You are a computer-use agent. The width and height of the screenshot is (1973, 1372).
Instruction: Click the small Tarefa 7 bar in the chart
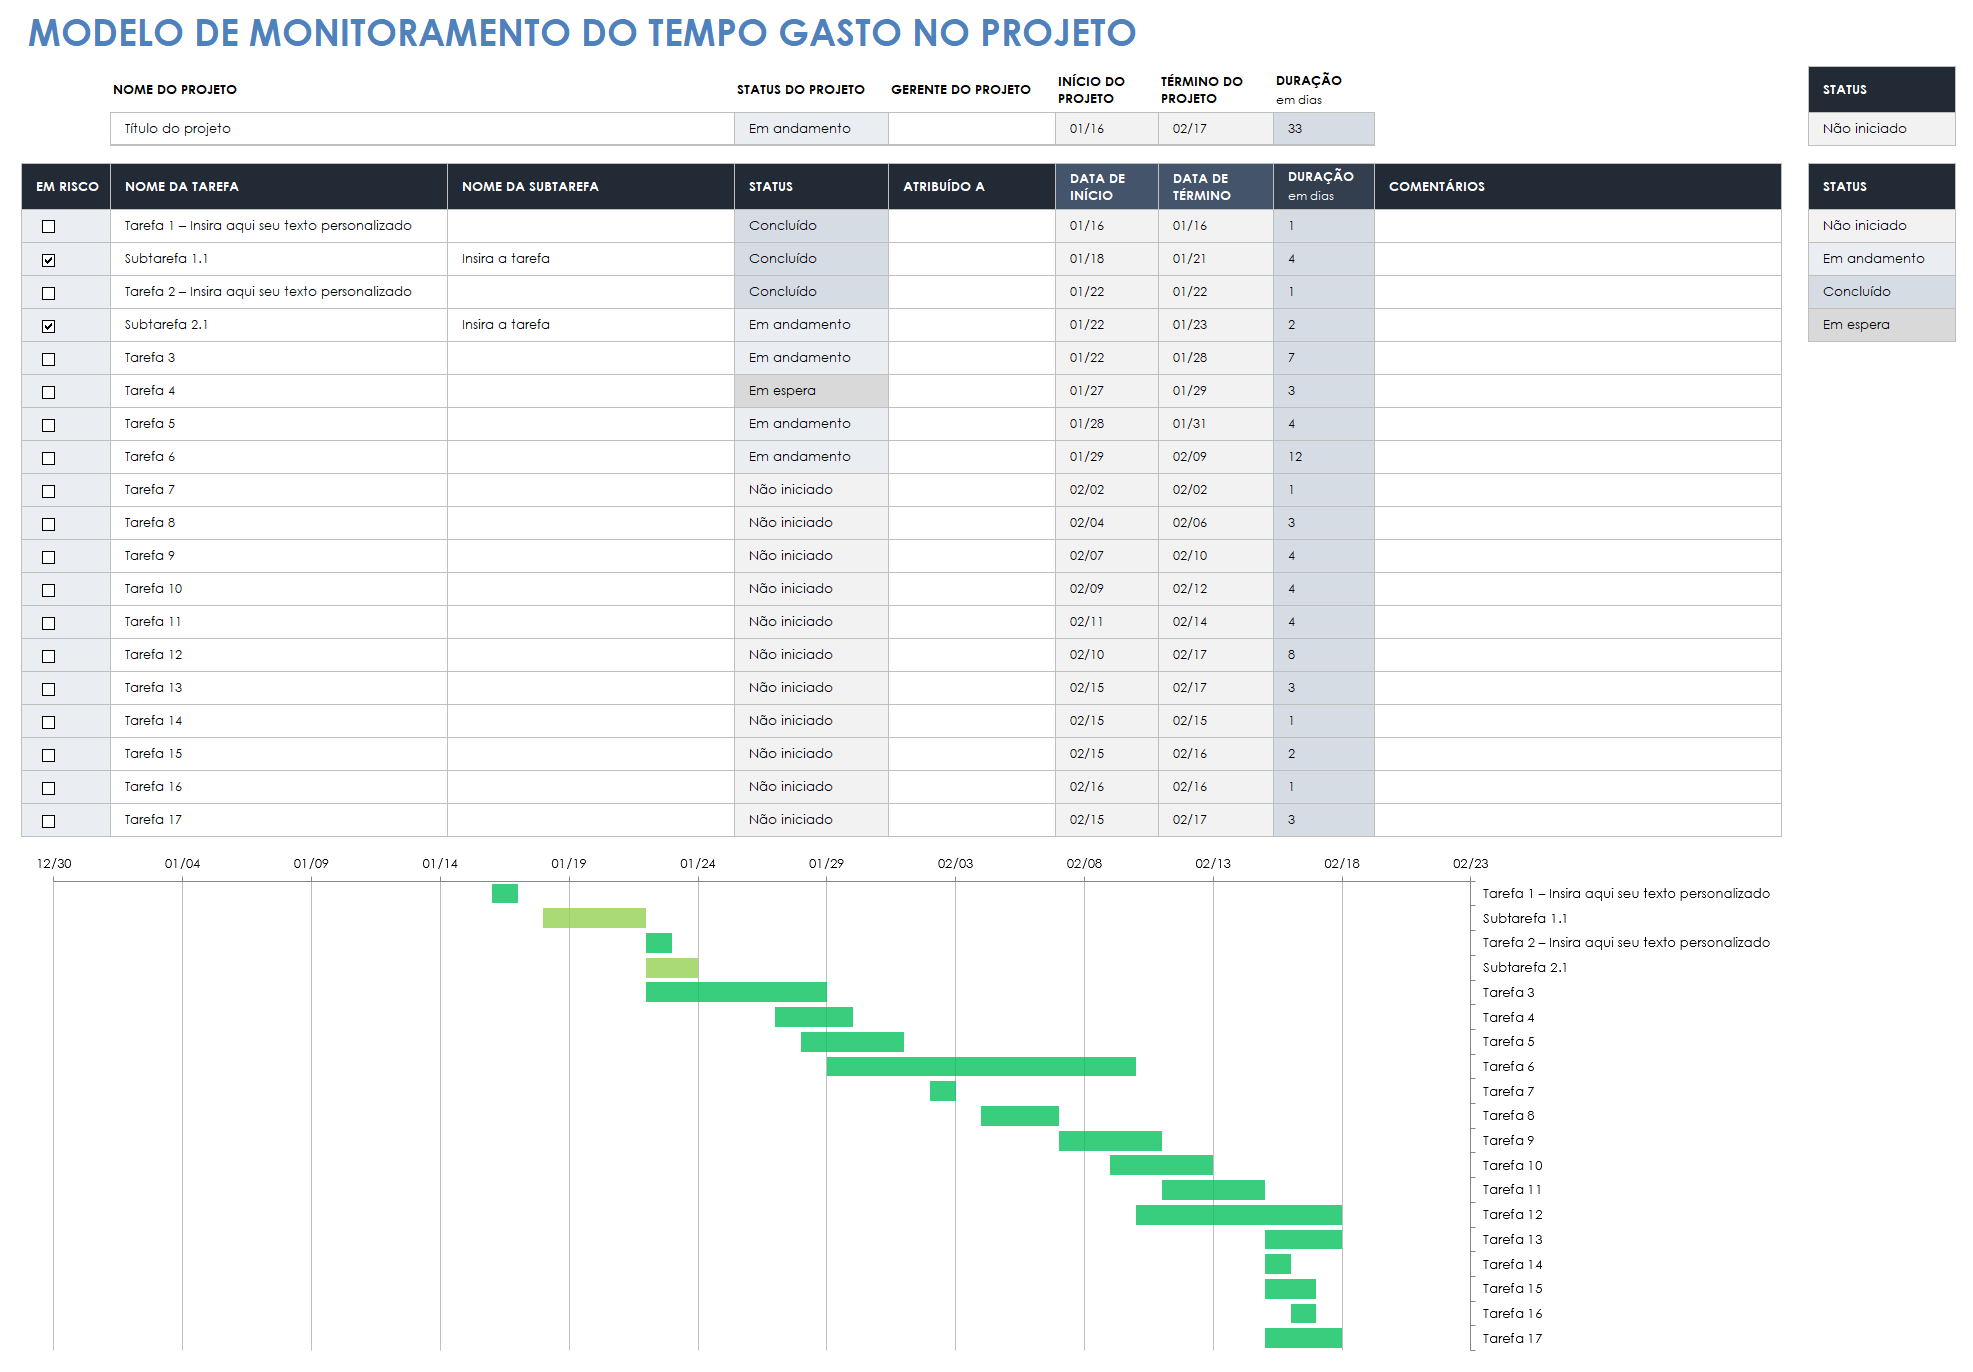[942, 1091]
